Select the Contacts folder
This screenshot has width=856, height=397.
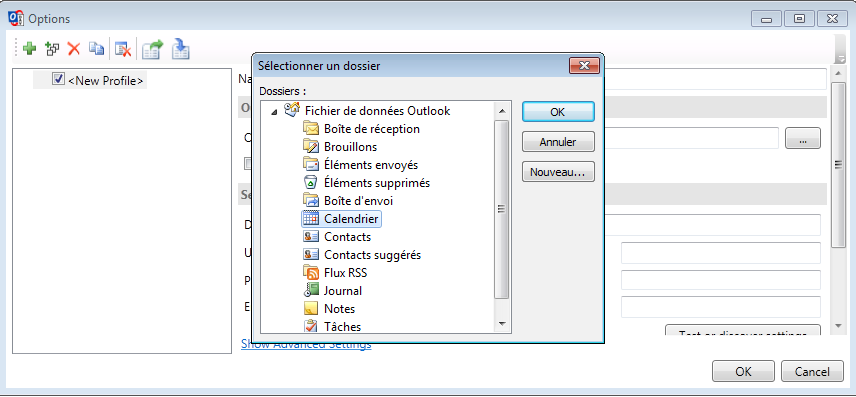click(x=348, y=237)
